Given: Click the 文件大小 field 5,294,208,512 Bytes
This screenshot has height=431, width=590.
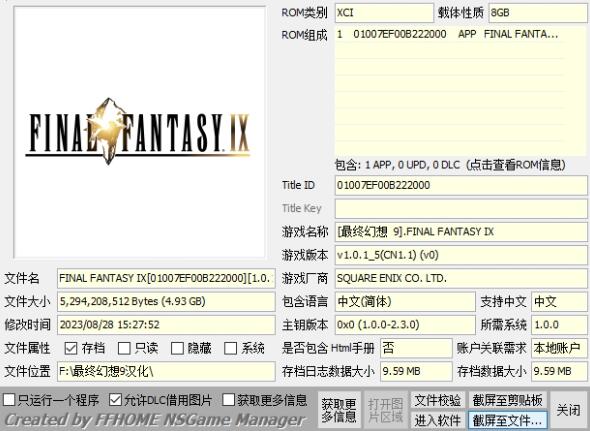Looking at the screenshot, I should (x=166, y=302).
